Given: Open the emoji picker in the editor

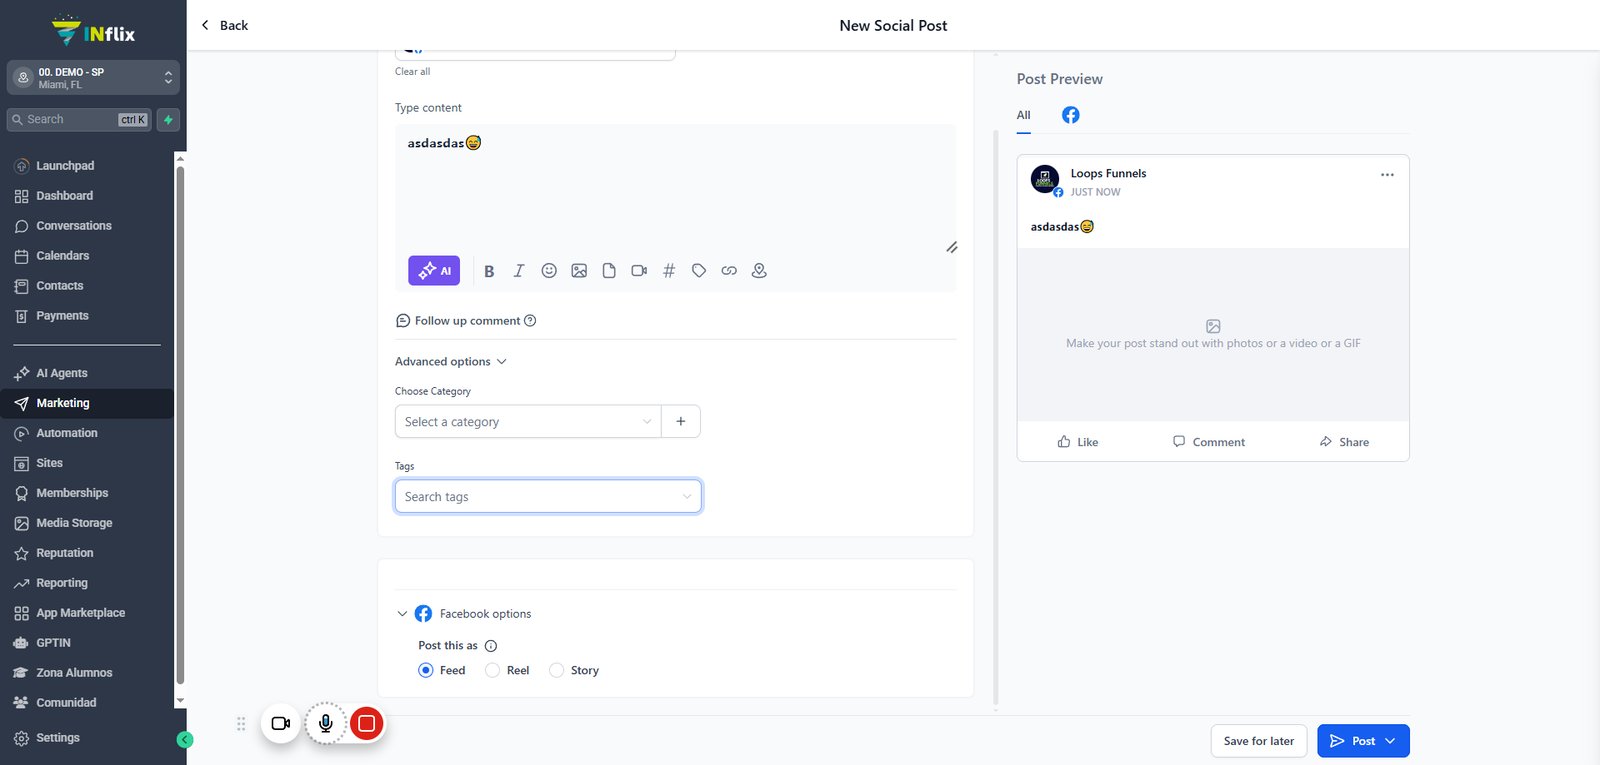Looking at the screenshot, I should 549,271.
